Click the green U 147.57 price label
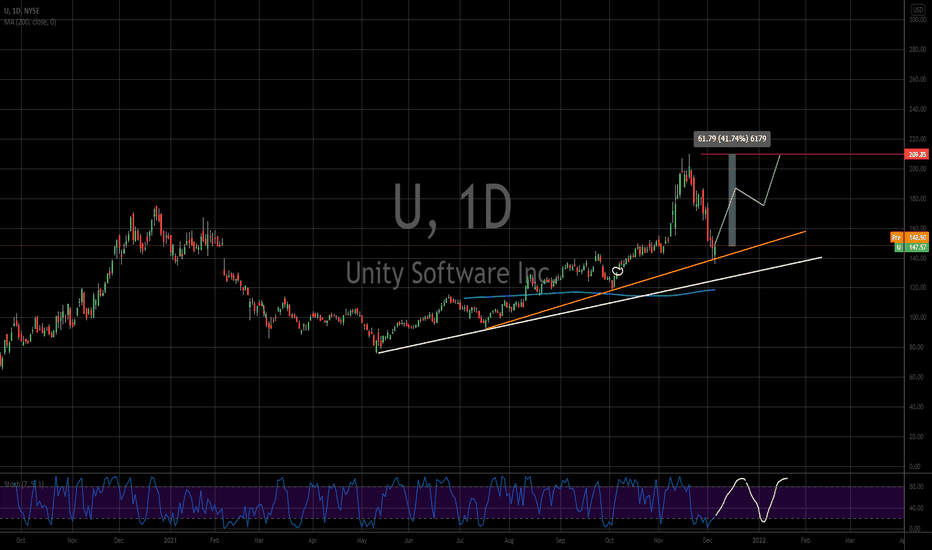Viewport: 932px width, 550px height. pos(911,247)
